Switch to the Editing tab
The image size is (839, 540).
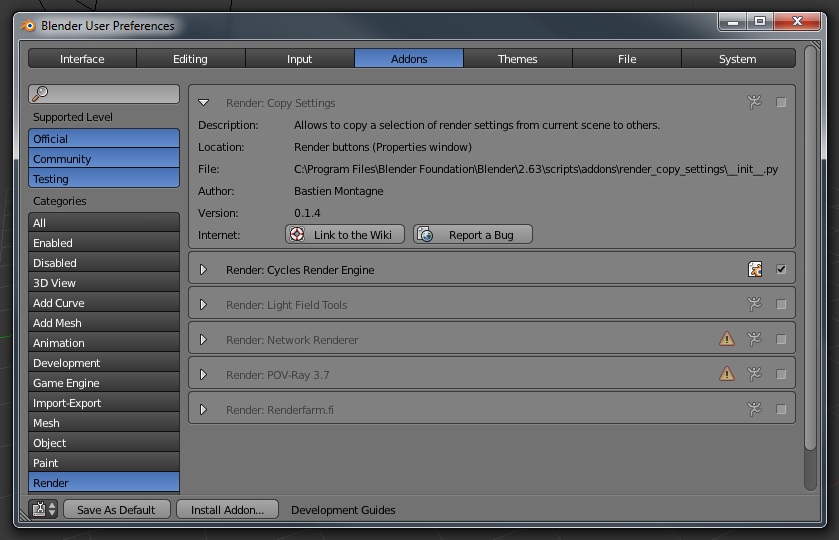190,58
